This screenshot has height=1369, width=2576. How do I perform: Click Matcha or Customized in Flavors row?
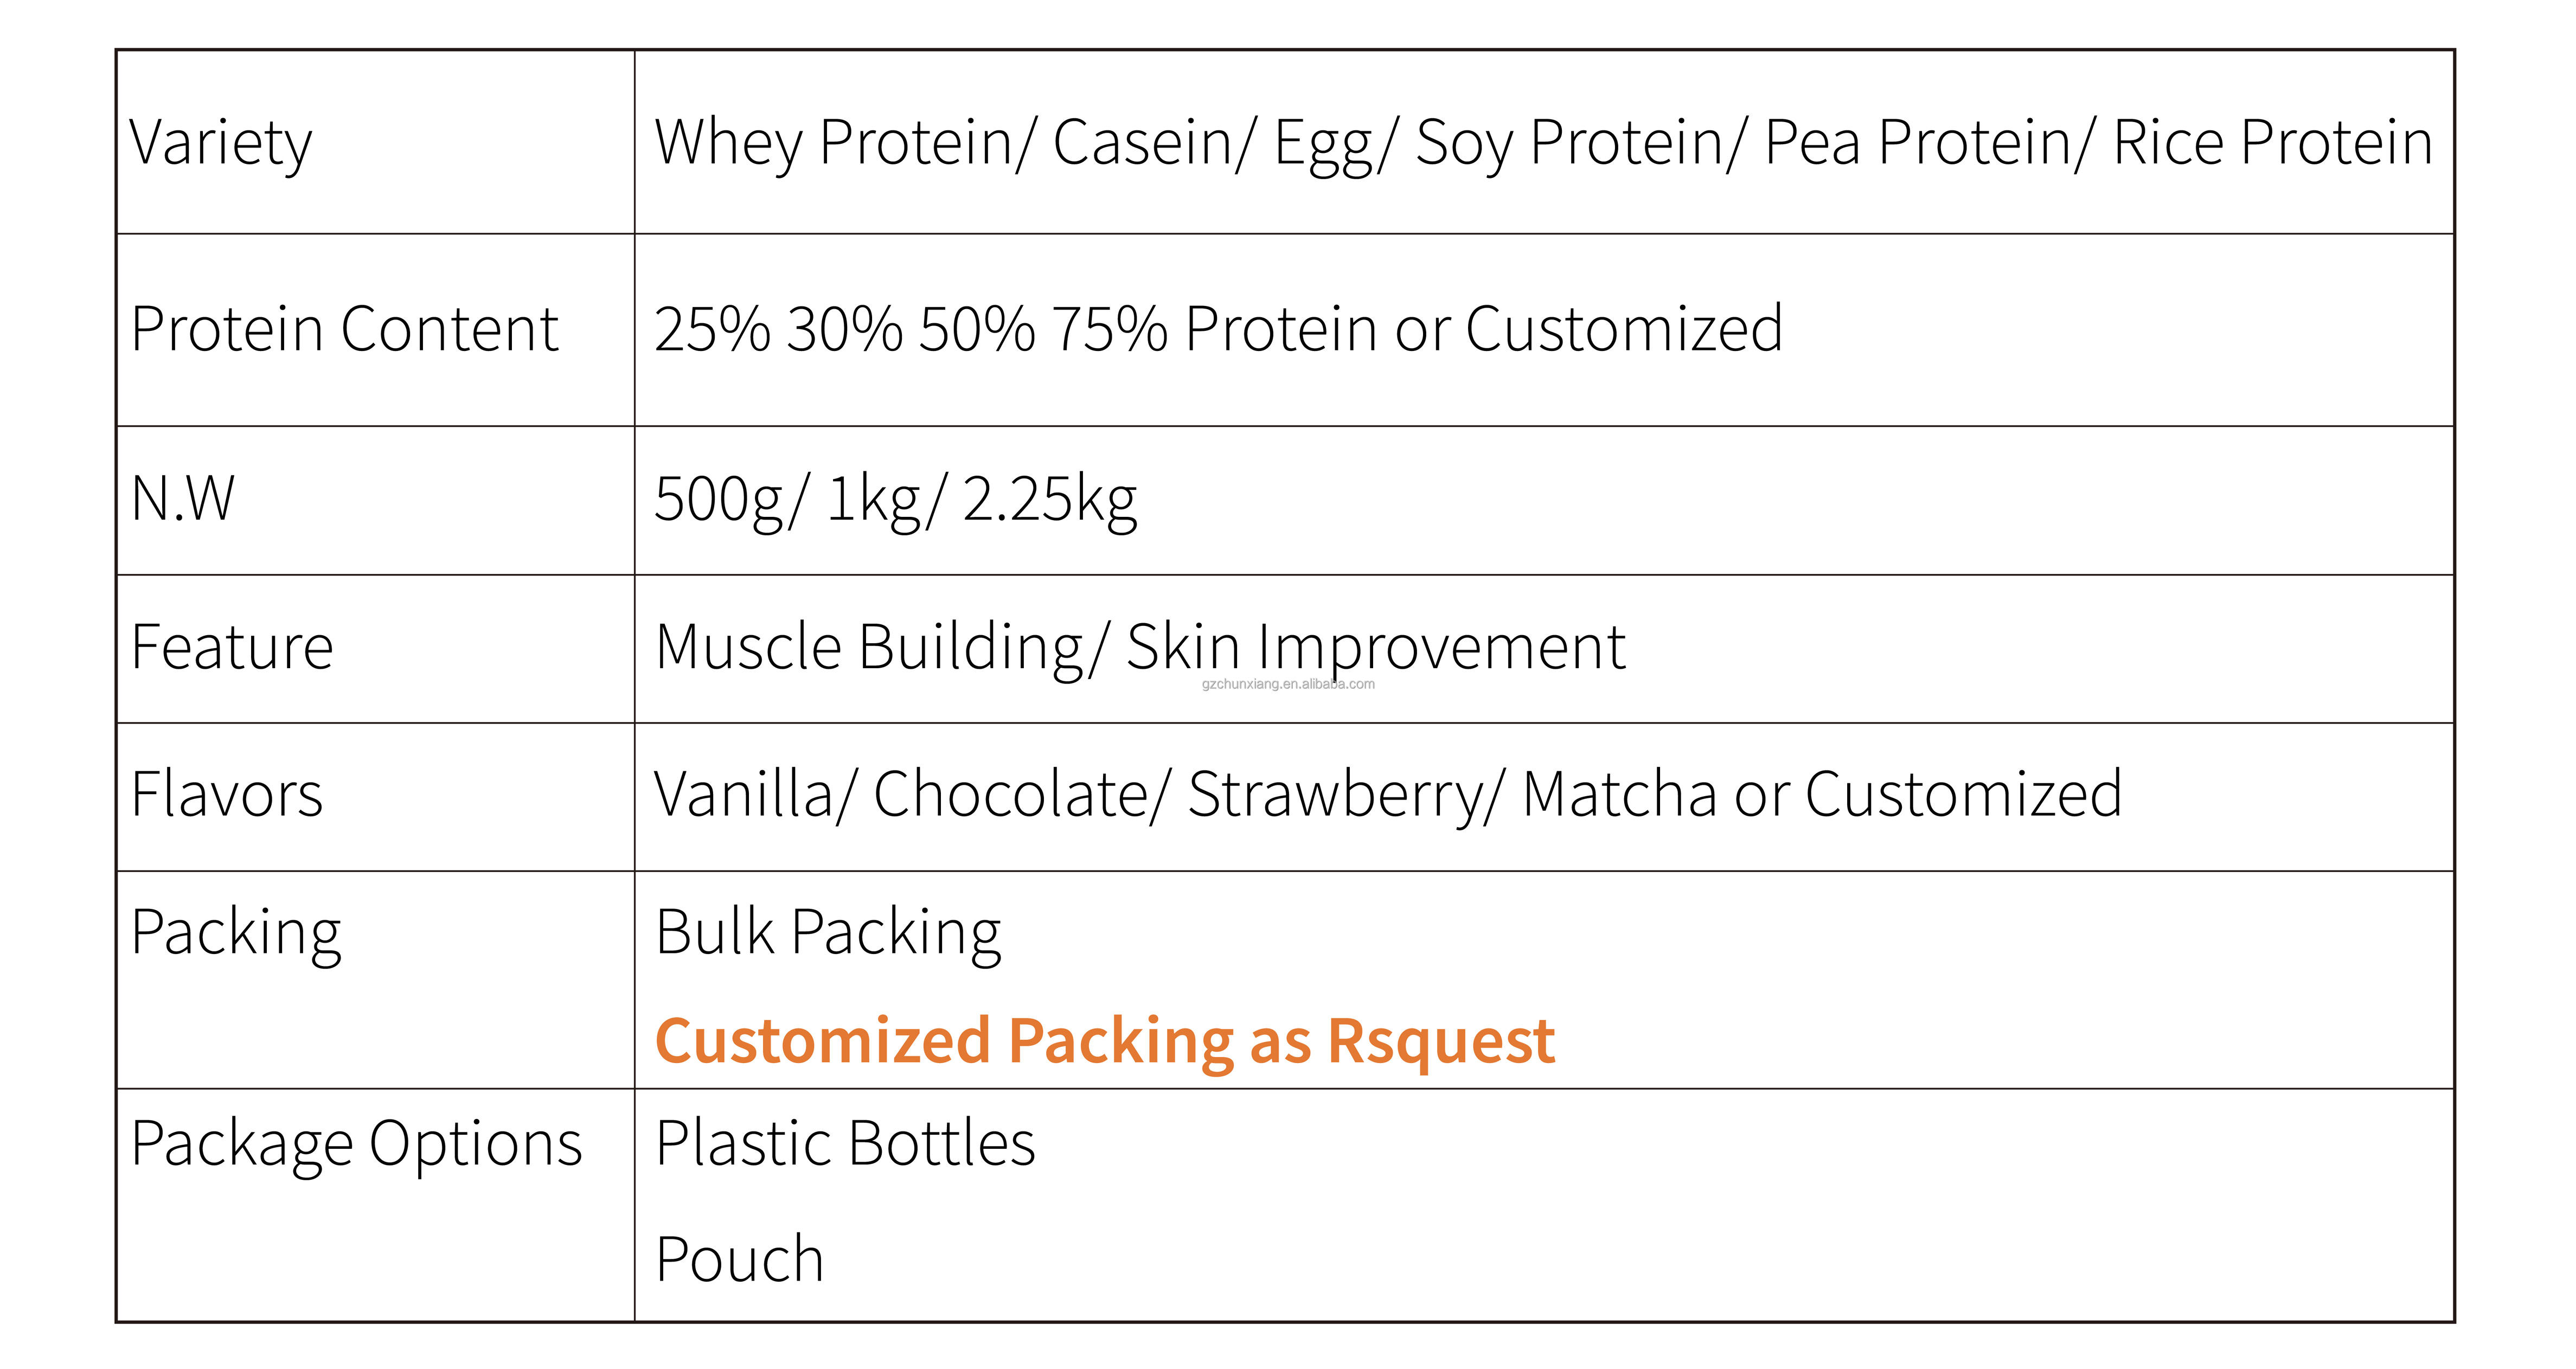pos(1821,795)
